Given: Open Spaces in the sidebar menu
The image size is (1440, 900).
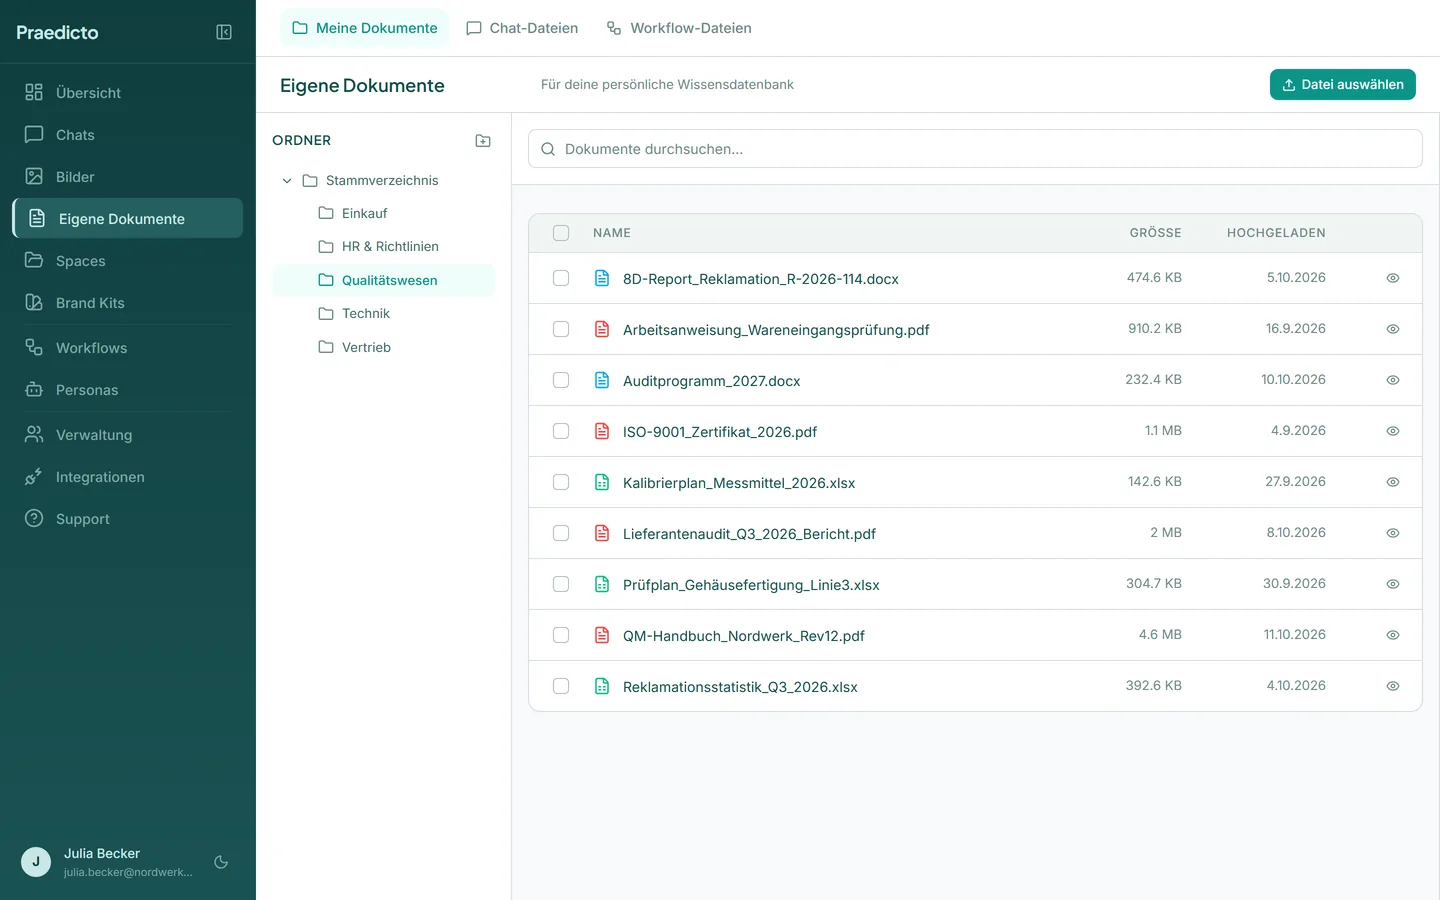Looking at the screenshot, I should [x=127, y=261].
